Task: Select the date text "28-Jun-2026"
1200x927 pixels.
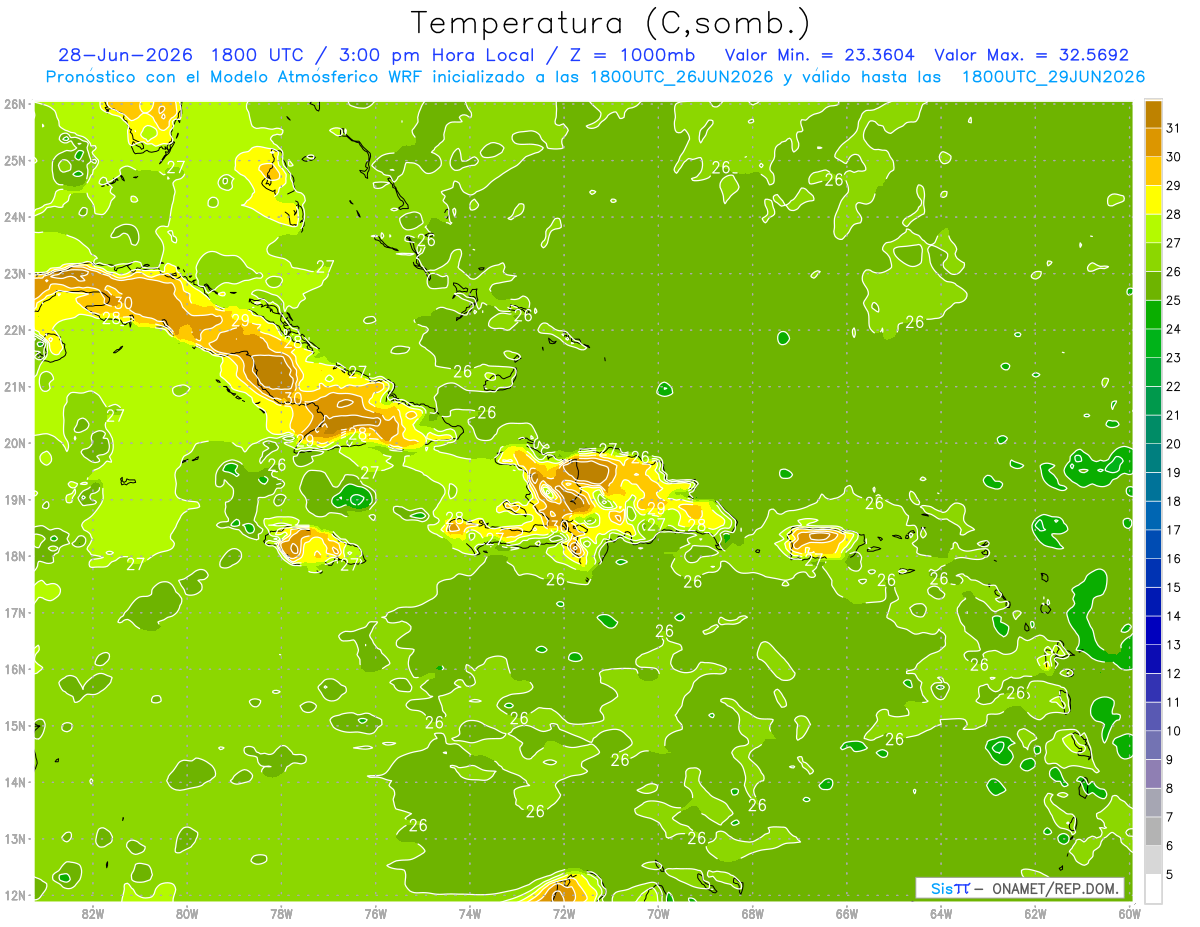Action: (125, 55)
